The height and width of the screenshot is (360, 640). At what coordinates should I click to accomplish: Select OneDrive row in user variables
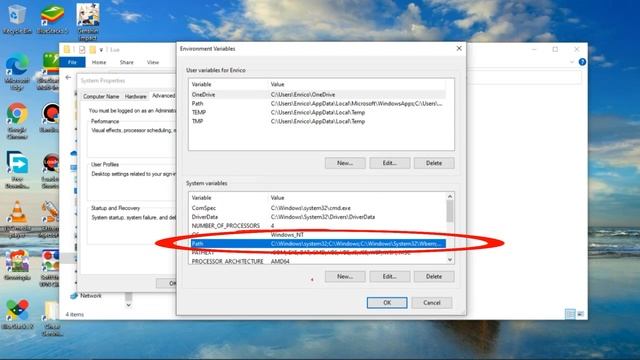318,94
